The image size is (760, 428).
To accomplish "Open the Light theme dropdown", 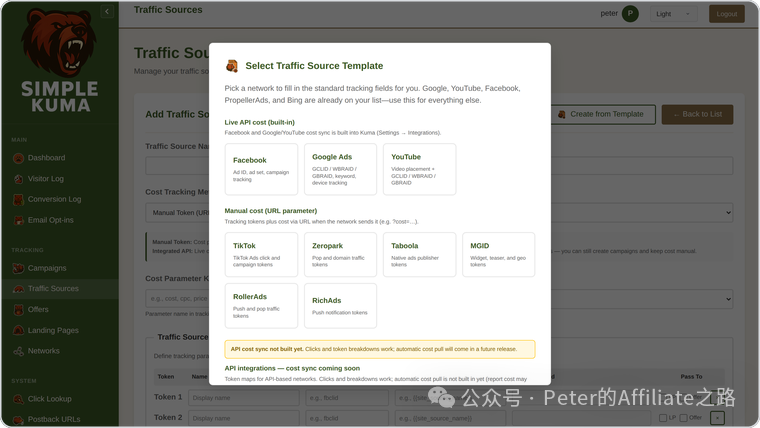I will click(x=673, y=14).
